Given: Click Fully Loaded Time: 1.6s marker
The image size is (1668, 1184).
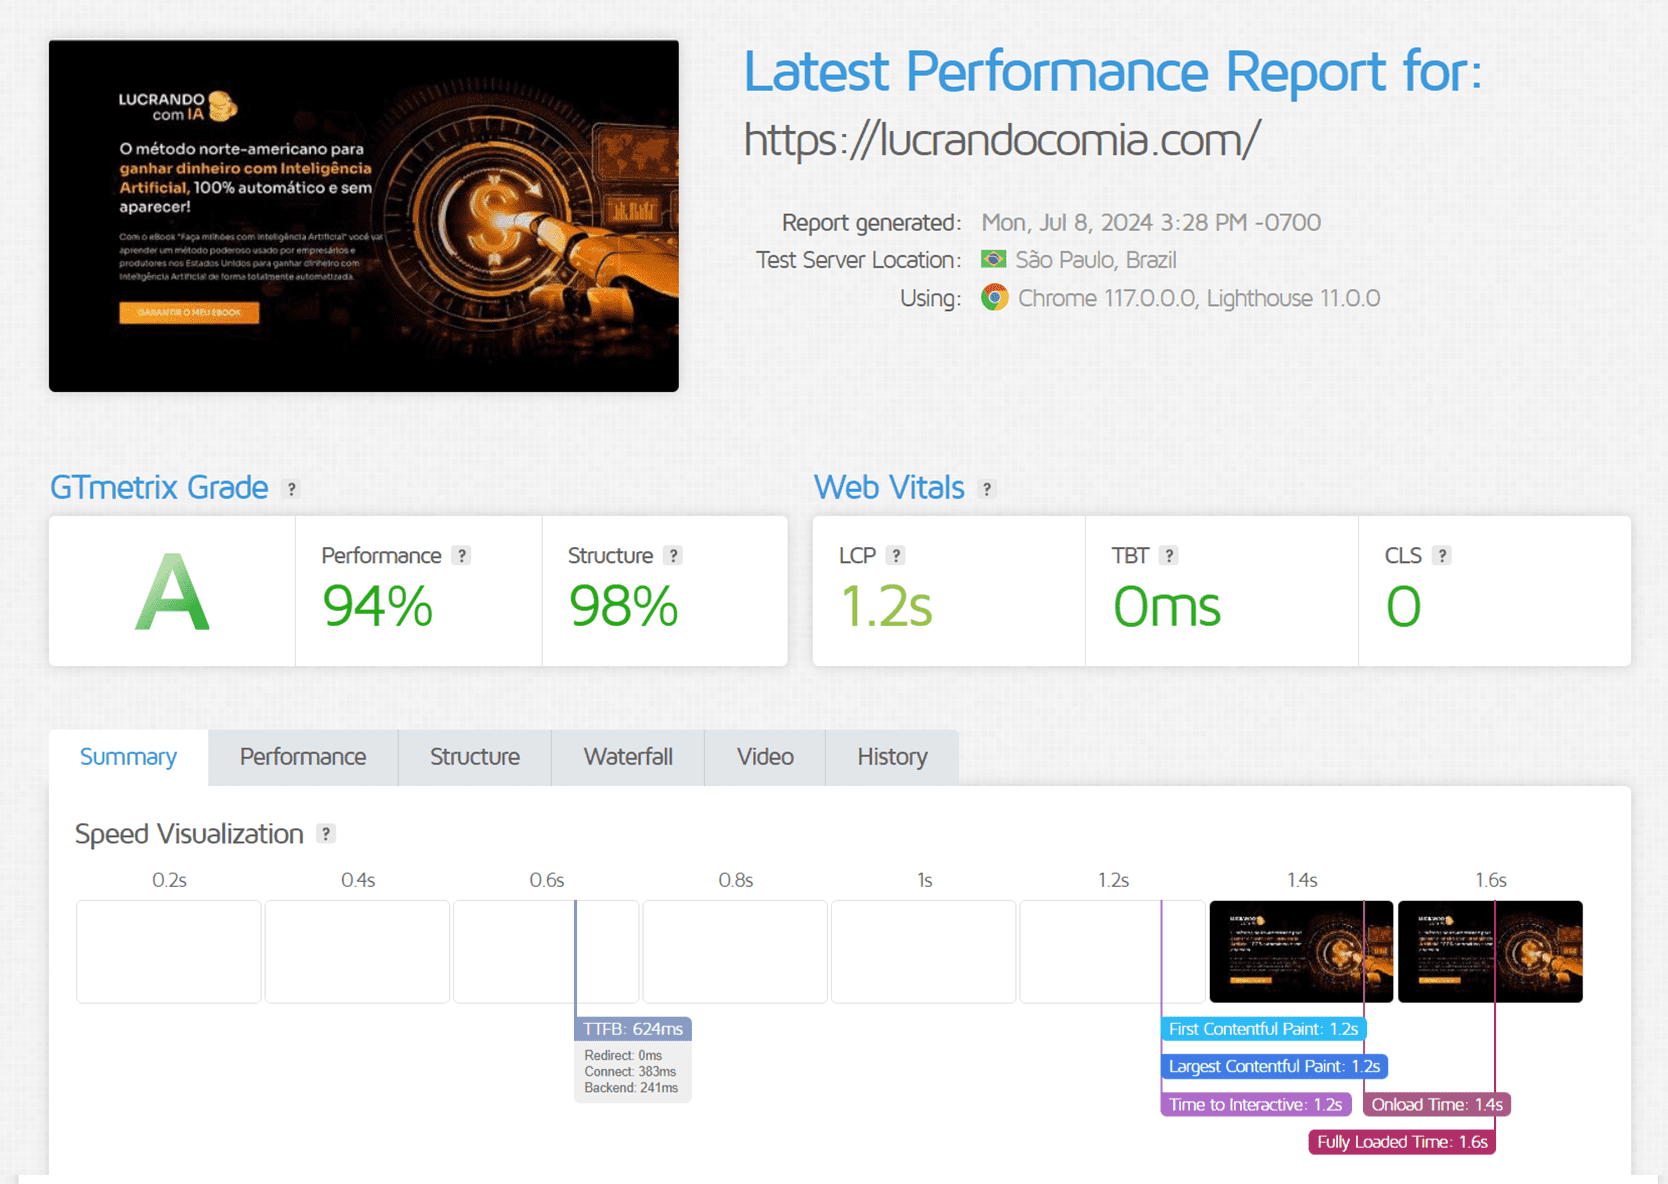Looking at the screenshot, I should (1402, 1142).
